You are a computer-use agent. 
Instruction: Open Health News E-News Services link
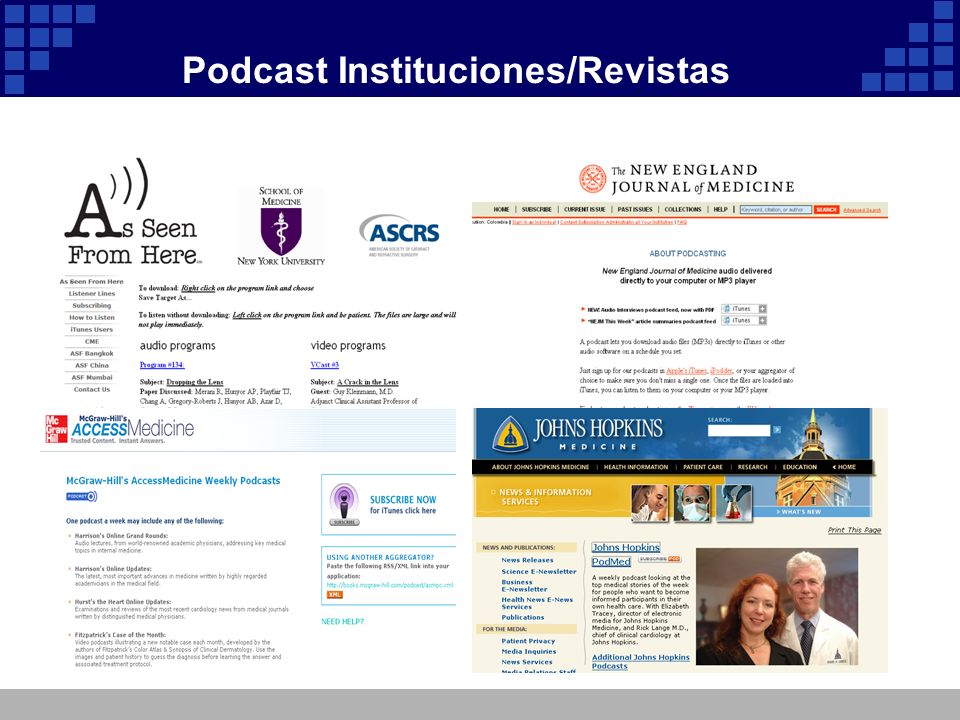coord(537,603)
